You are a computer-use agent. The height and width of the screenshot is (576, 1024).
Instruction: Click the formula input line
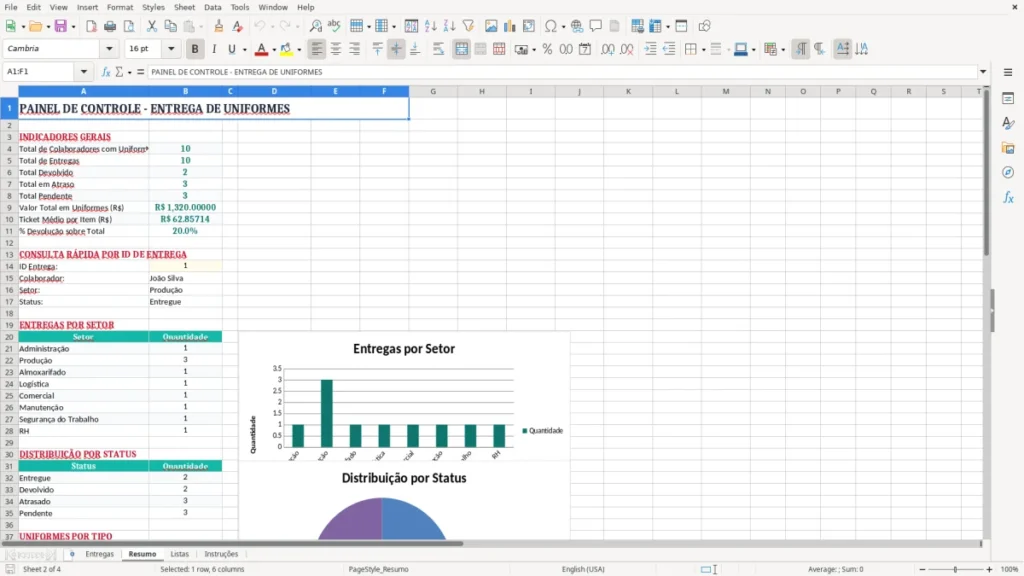point(562,72)
